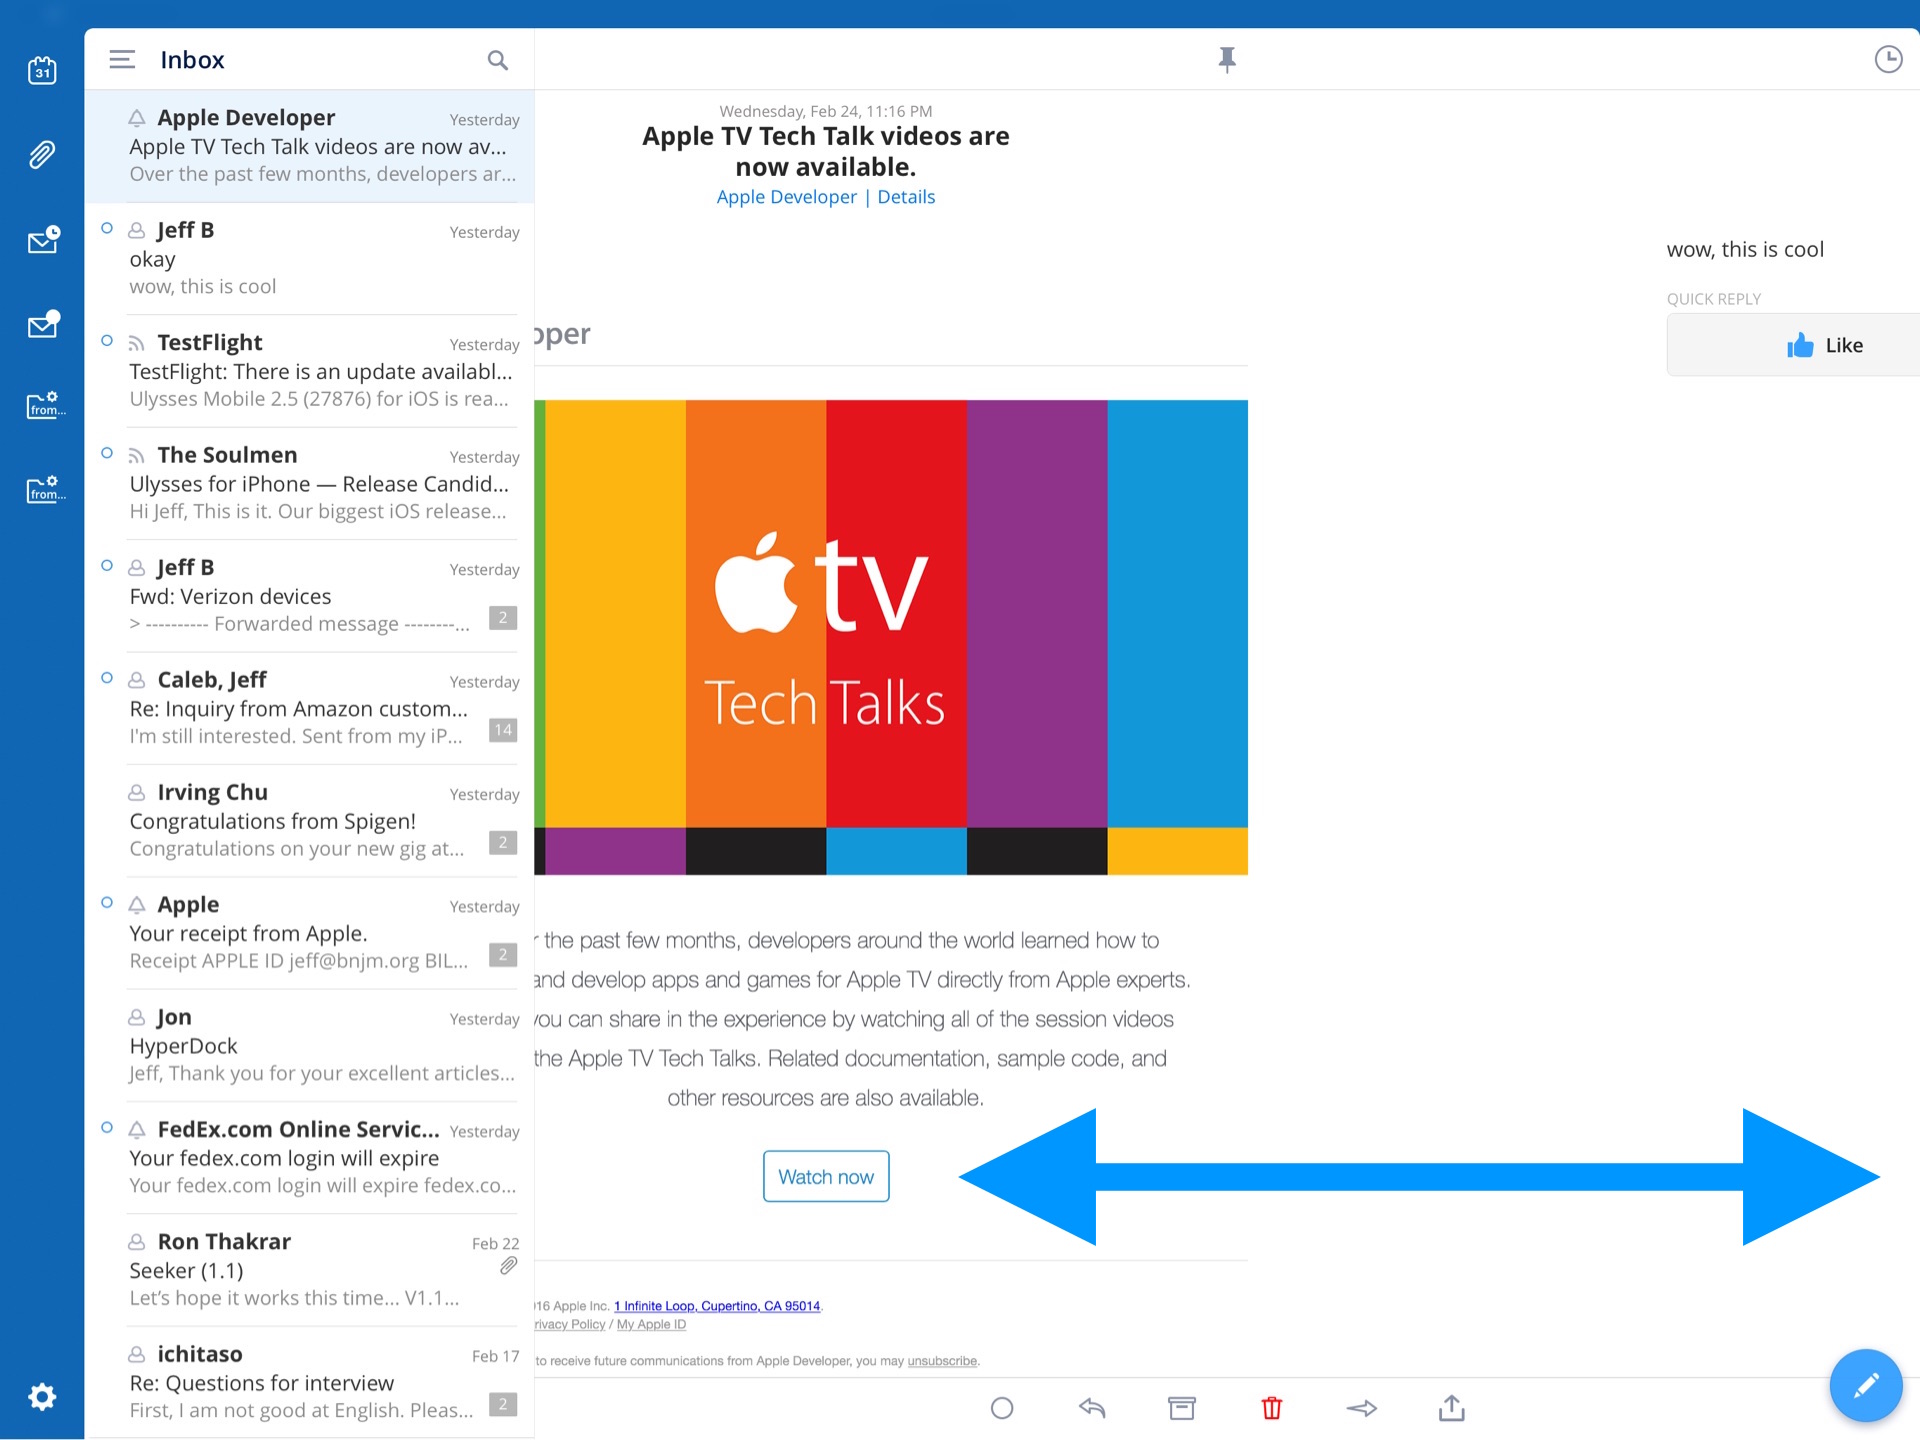Screen dimensions: 1920x1440
Task: View Snoozed emails from the sidebar
Action: (42, 240)
